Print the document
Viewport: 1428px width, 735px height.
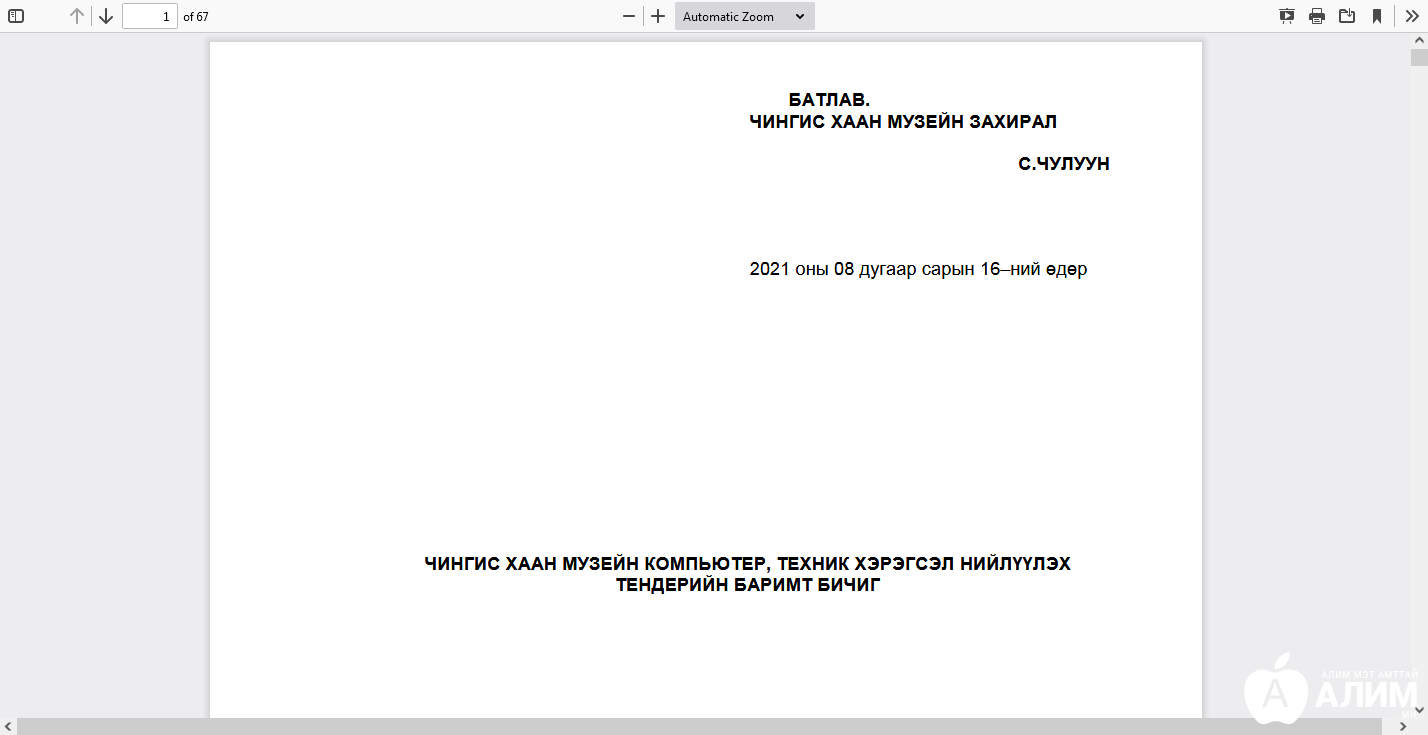[x=1317, y=16]
